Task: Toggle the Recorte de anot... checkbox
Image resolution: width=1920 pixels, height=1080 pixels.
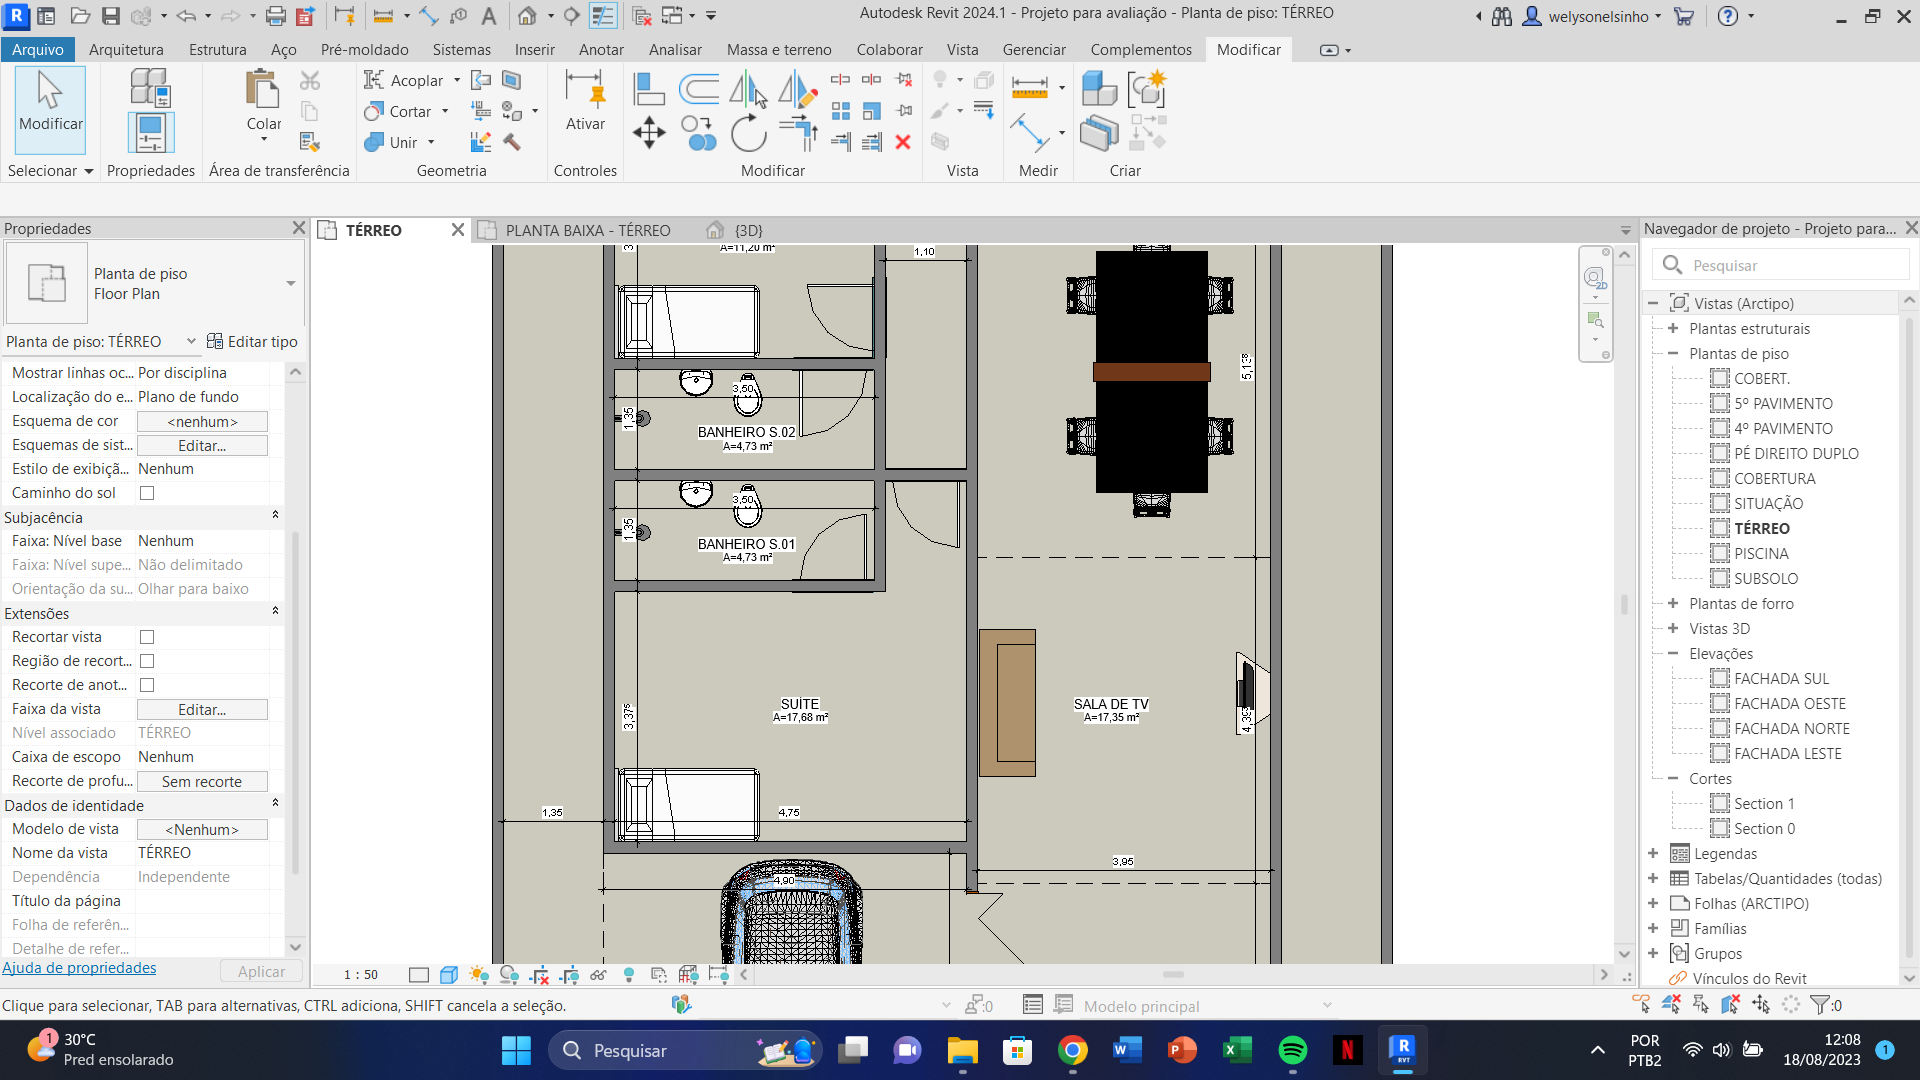Action: tap(147, 685)
